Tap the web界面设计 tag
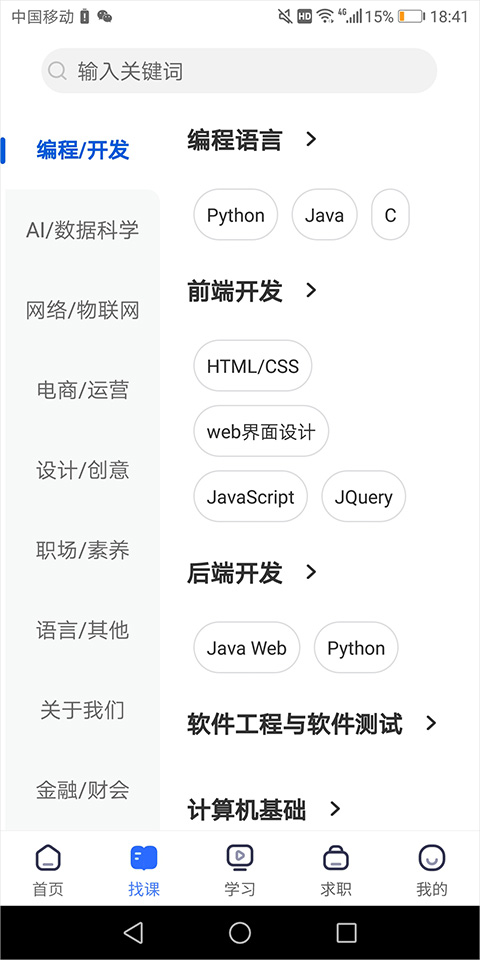 [x=261, y=431]
